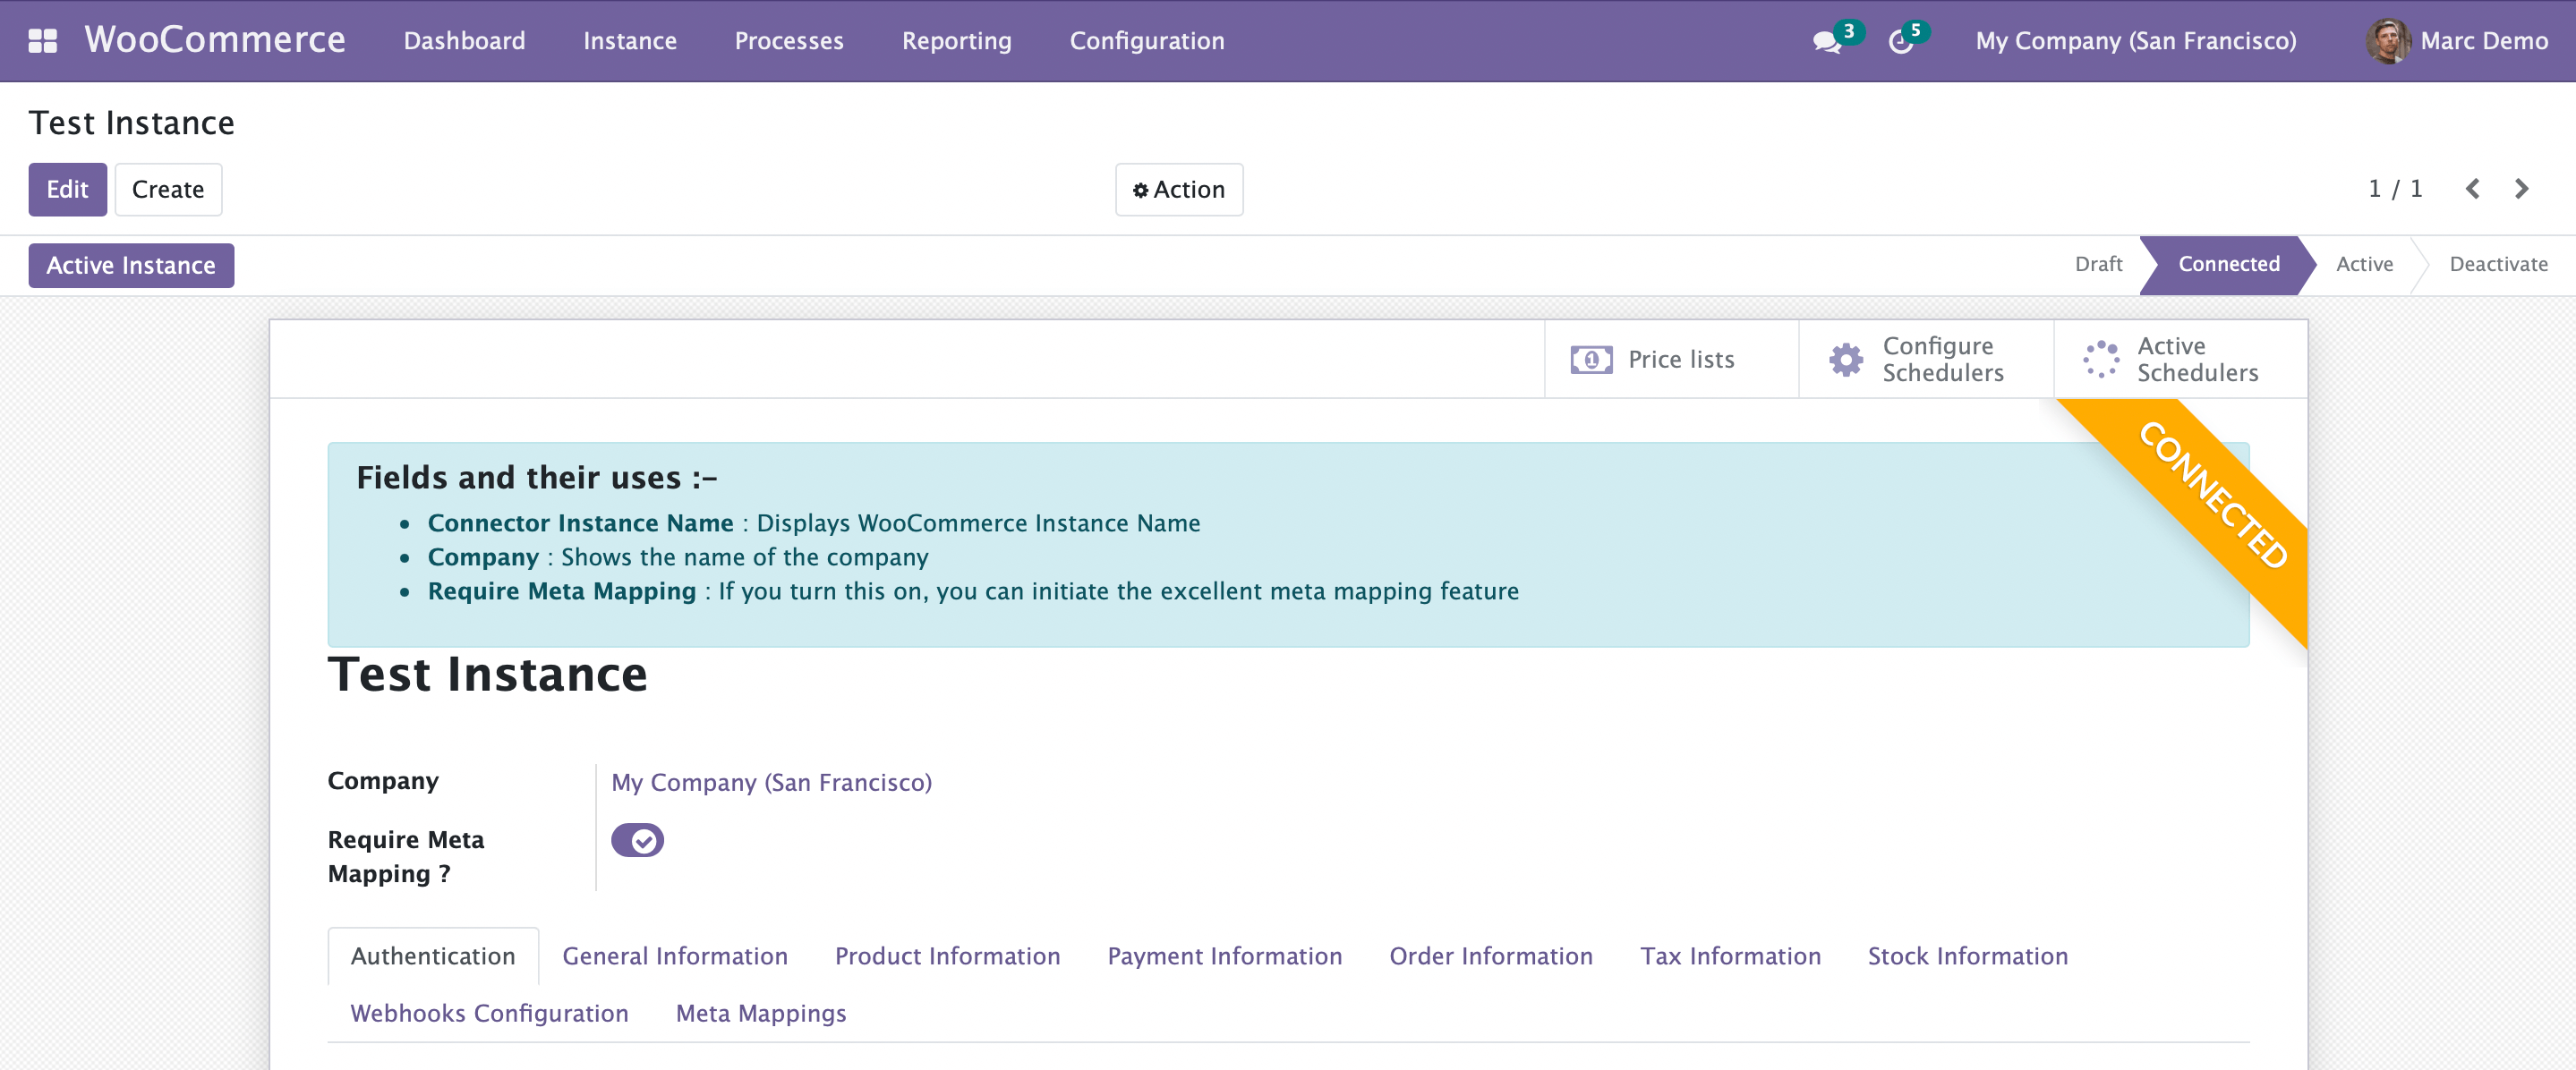
Task: Open Active Schedulers spinner icon
Action: [2100, 359]
